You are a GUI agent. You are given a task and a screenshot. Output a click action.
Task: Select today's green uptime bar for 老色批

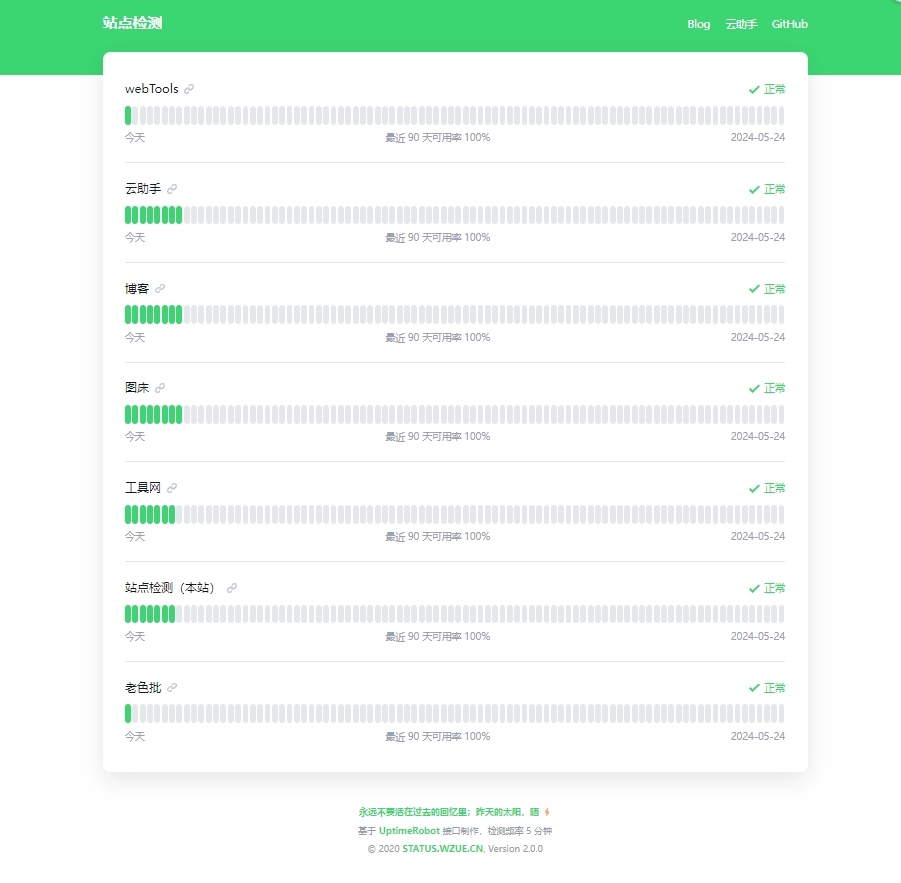[x=128, y=713]
